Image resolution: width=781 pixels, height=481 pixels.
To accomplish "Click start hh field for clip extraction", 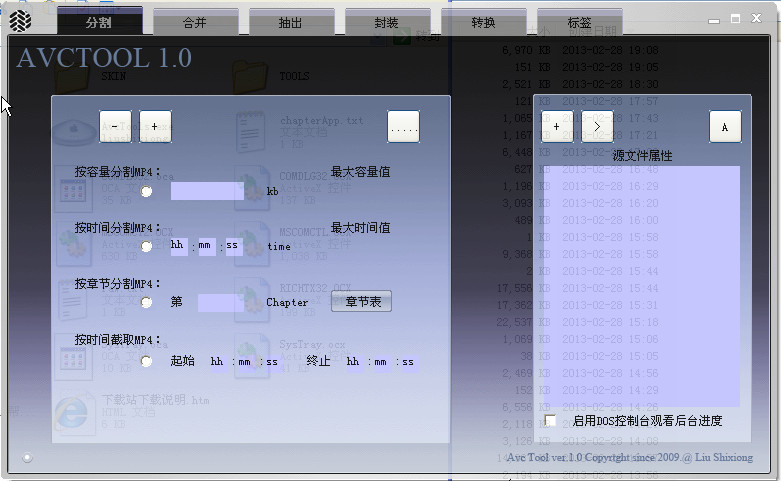I will pyautogui.click(x=218, y=362).
